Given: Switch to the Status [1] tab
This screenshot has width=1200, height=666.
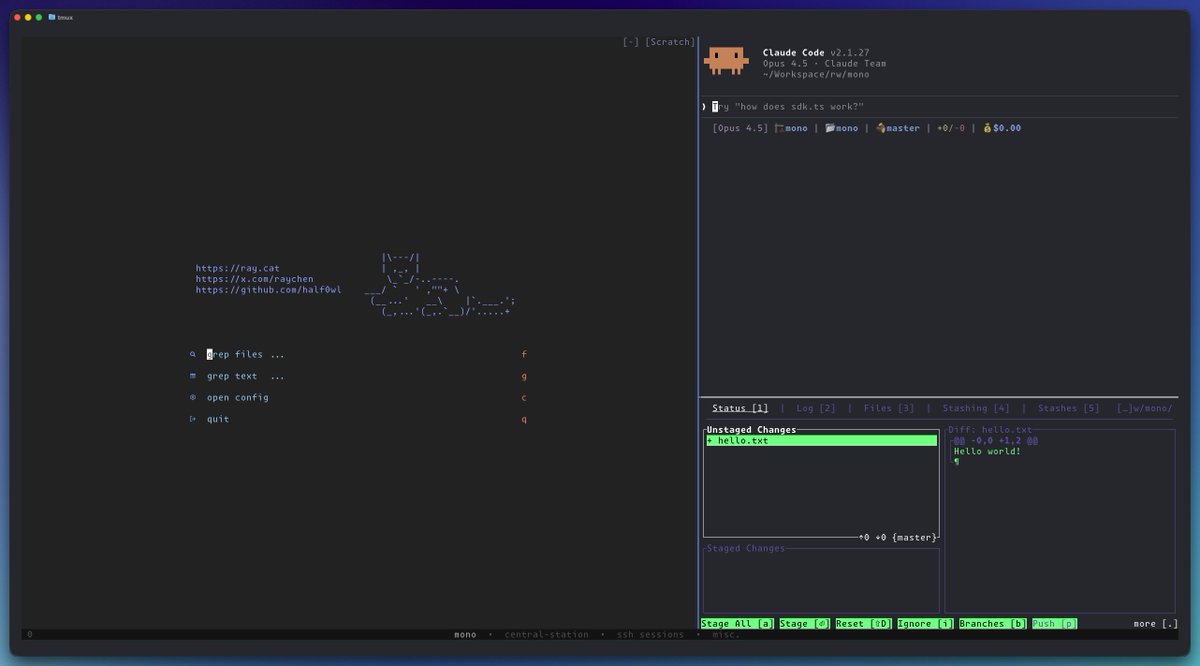Looking at the screenshot, I should pyautogui.click(x=740, y=408).
